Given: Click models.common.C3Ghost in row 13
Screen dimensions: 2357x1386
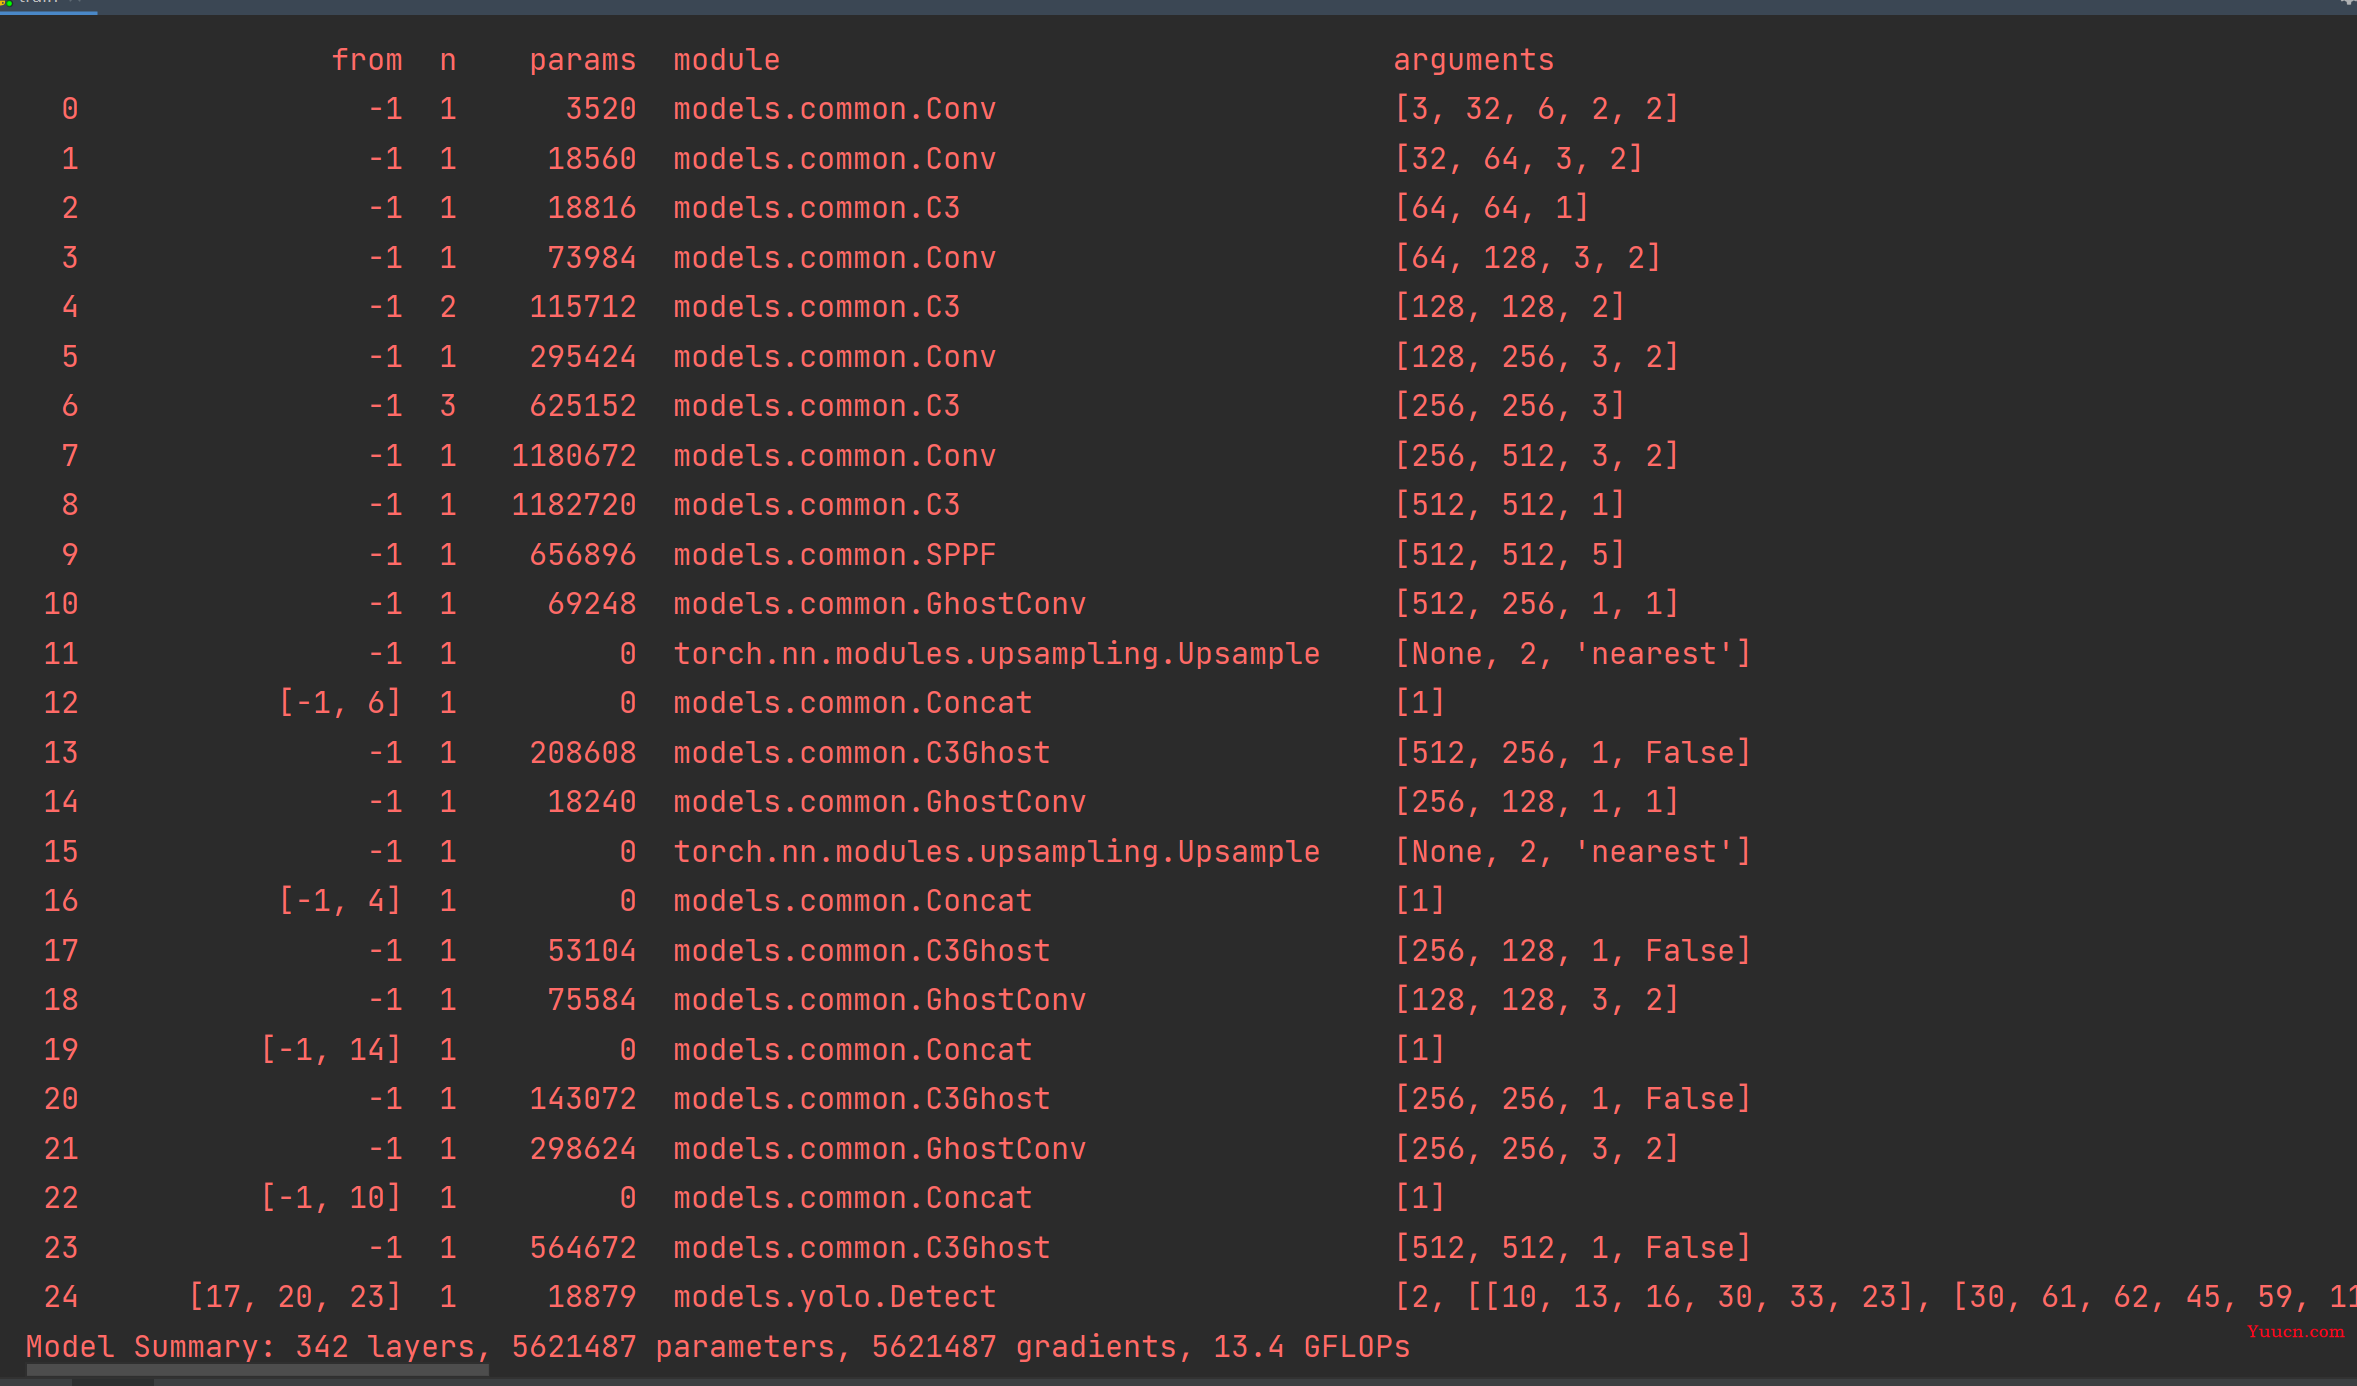Looking at the screenshot, I should coord(862,753).
